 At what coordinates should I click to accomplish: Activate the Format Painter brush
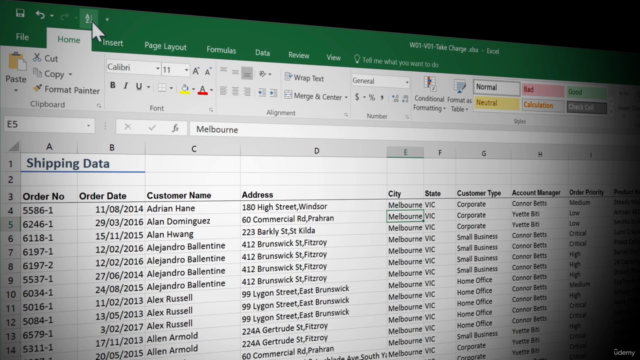(x=66, y=89)
